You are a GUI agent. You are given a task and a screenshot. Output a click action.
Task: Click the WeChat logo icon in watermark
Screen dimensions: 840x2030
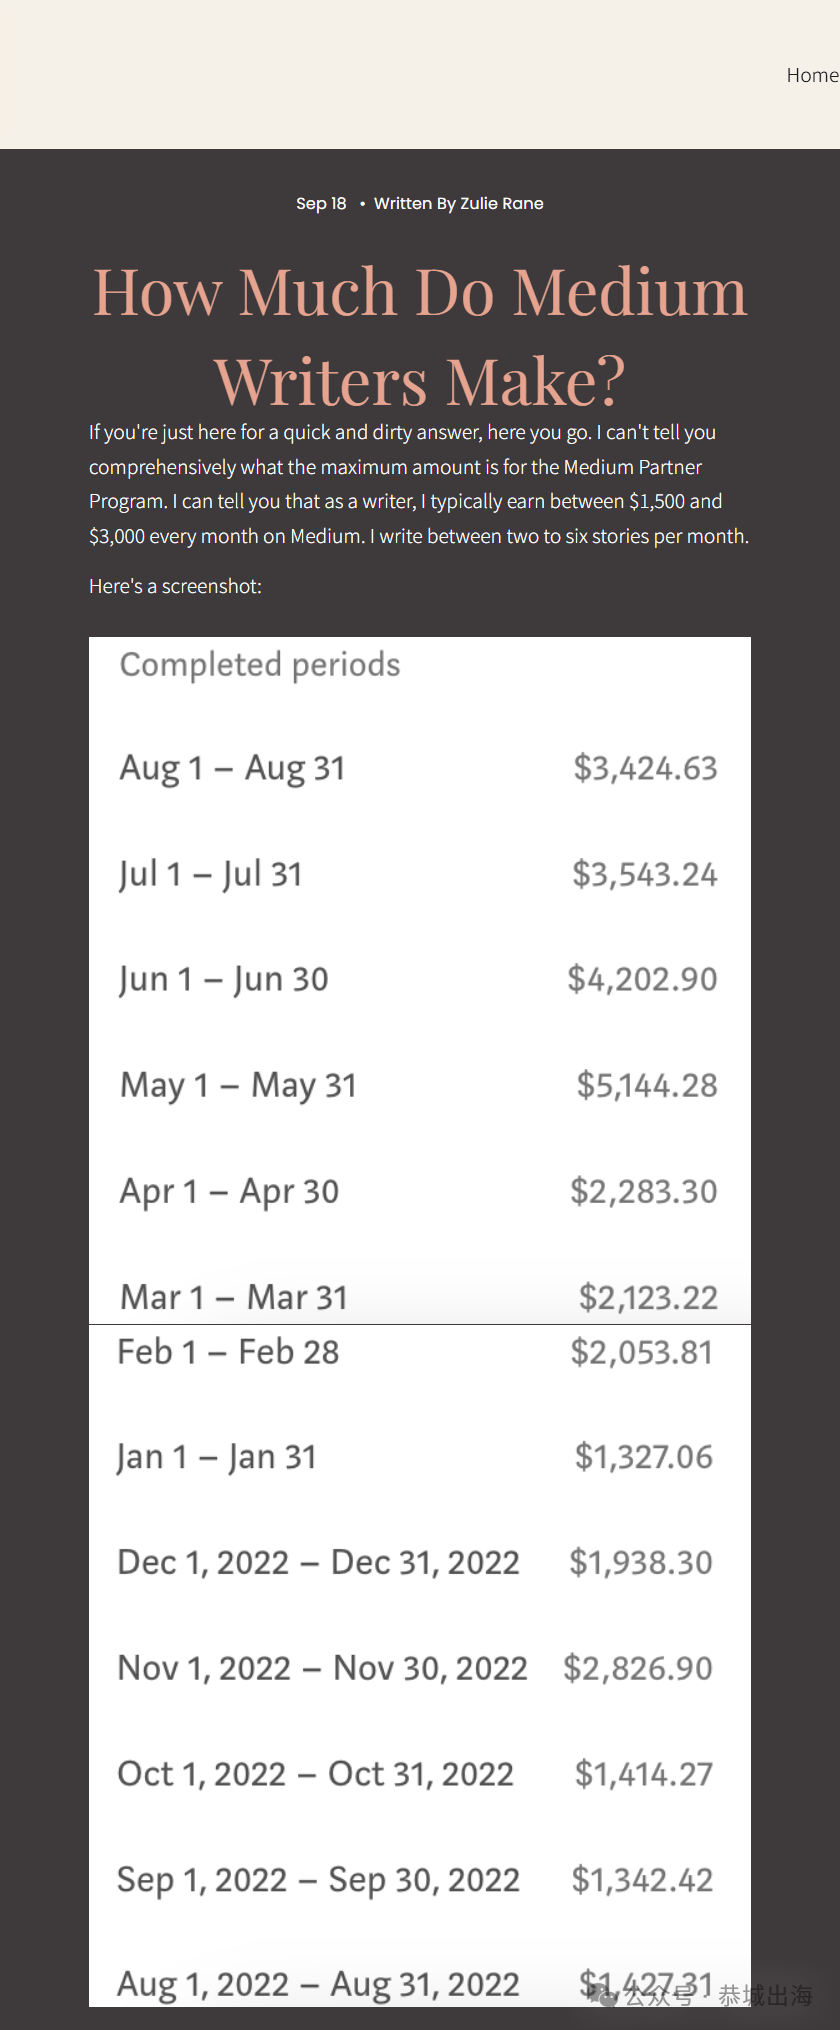[604, 1996]
